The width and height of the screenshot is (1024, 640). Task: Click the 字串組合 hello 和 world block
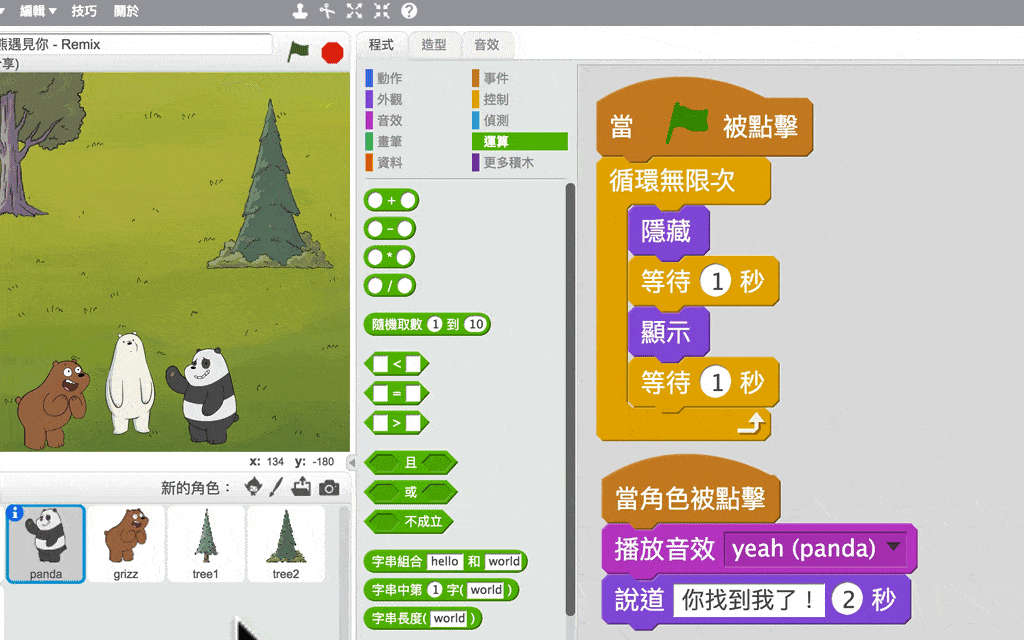point(445,562)
